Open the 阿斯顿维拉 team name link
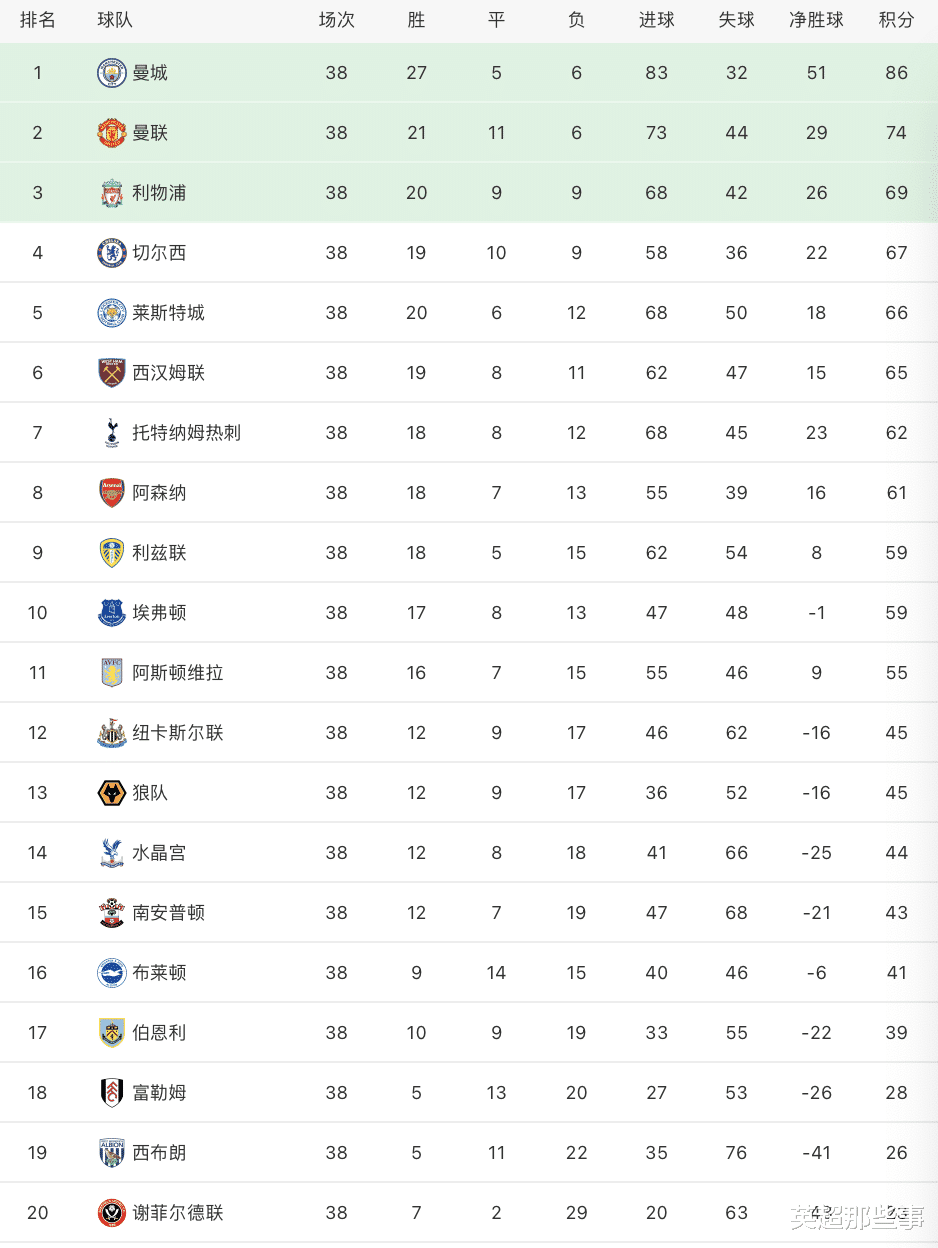The width and height of the screenshot is (938, 1248). tap(178, 673)
